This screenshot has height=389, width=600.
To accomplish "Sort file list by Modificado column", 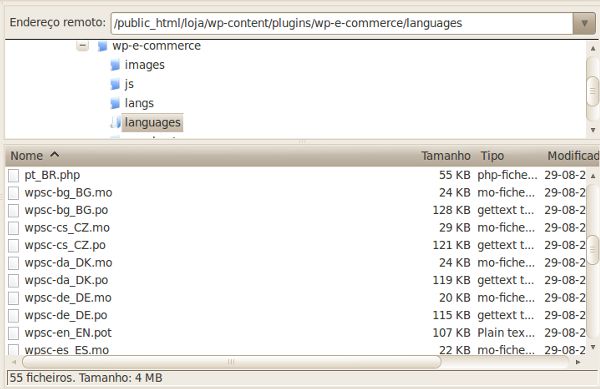I will [x=573, y=156].
